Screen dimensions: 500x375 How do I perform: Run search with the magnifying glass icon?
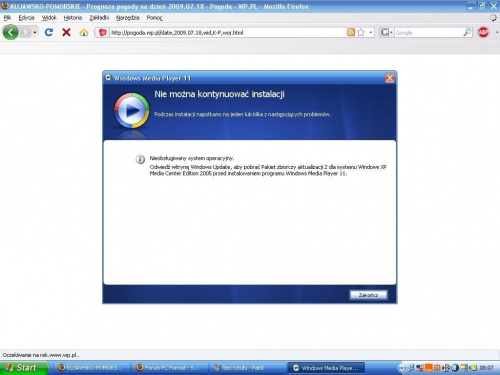(x=467, y=32)
